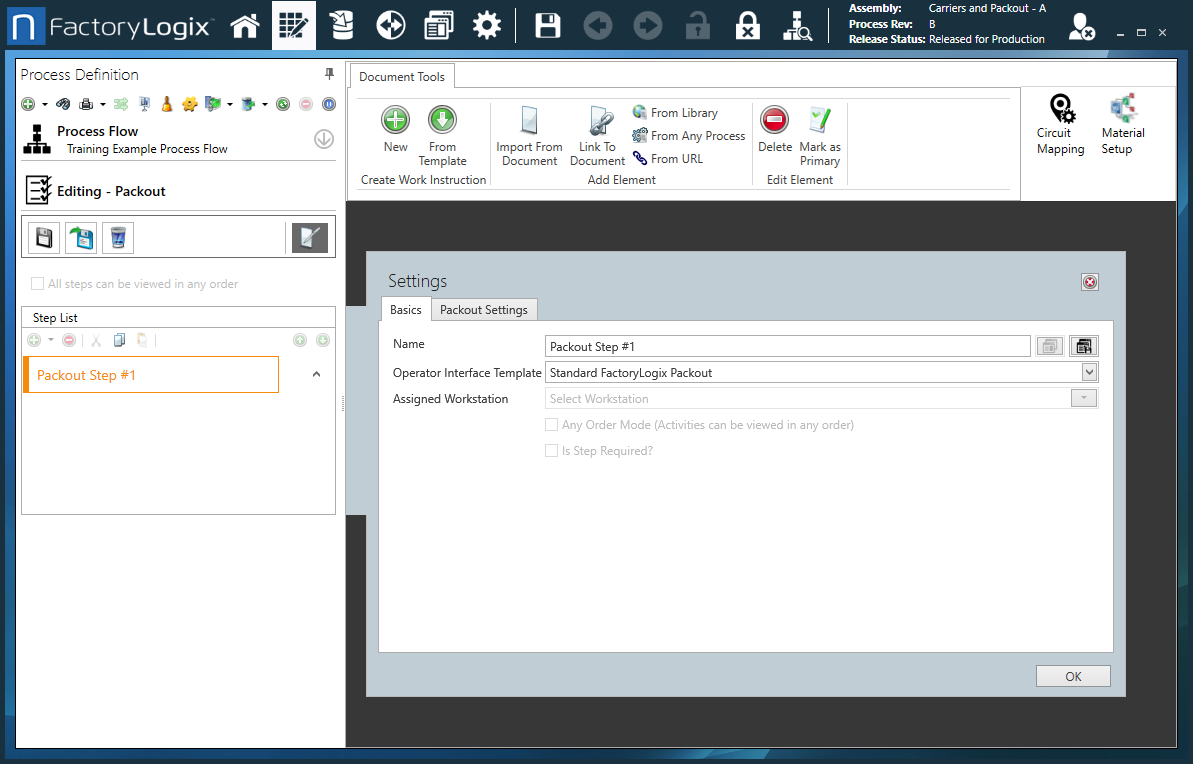Enable Any Order Mode

551,424
